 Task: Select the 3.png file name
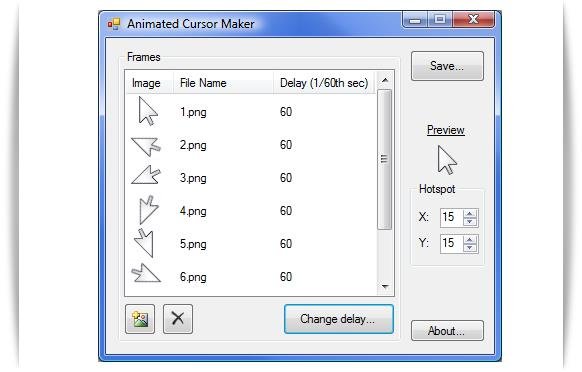pyautogui.click(x=193, y=178)
